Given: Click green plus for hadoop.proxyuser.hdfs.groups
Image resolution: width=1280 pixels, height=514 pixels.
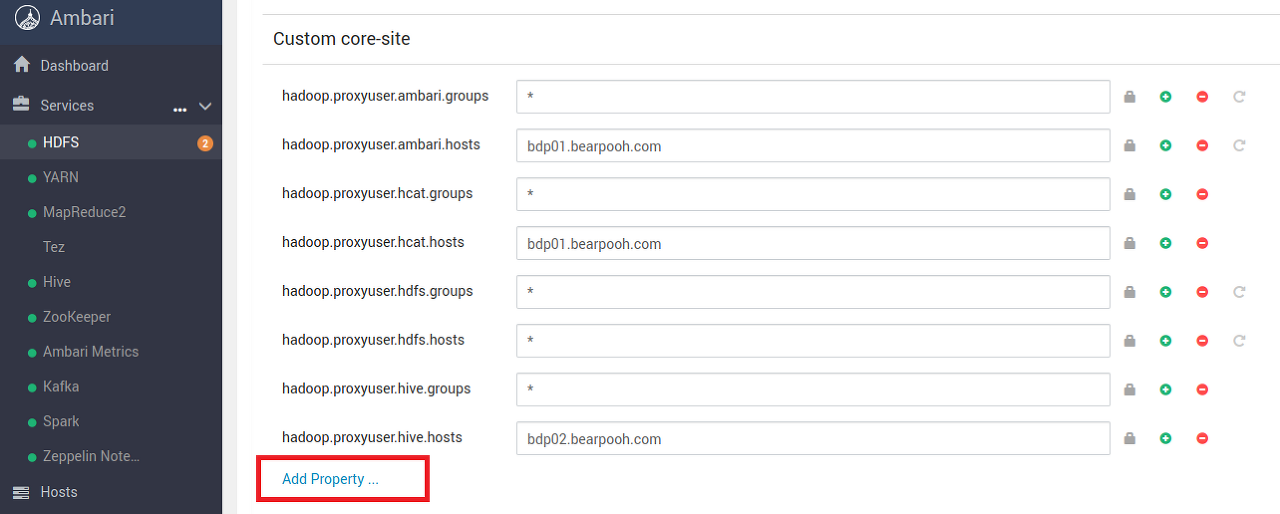Looking at the screenshot, I should (1166, 292).
